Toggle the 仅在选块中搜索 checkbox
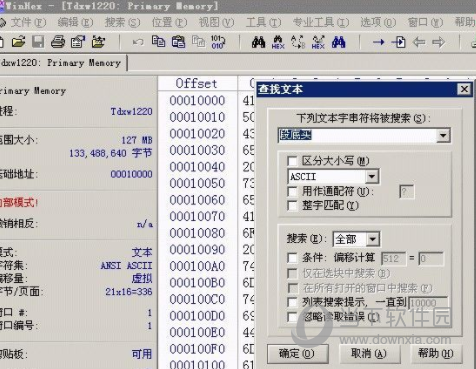 (x=292, y=273)
